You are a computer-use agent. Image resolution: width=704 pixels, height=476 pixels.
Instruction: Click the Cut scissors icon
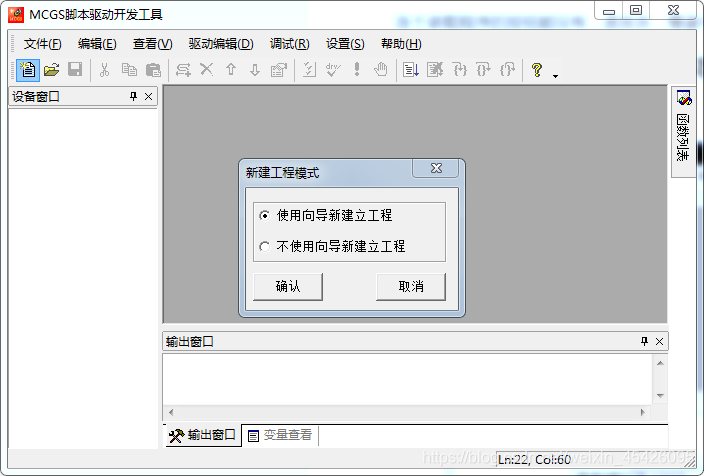point(105,70)
